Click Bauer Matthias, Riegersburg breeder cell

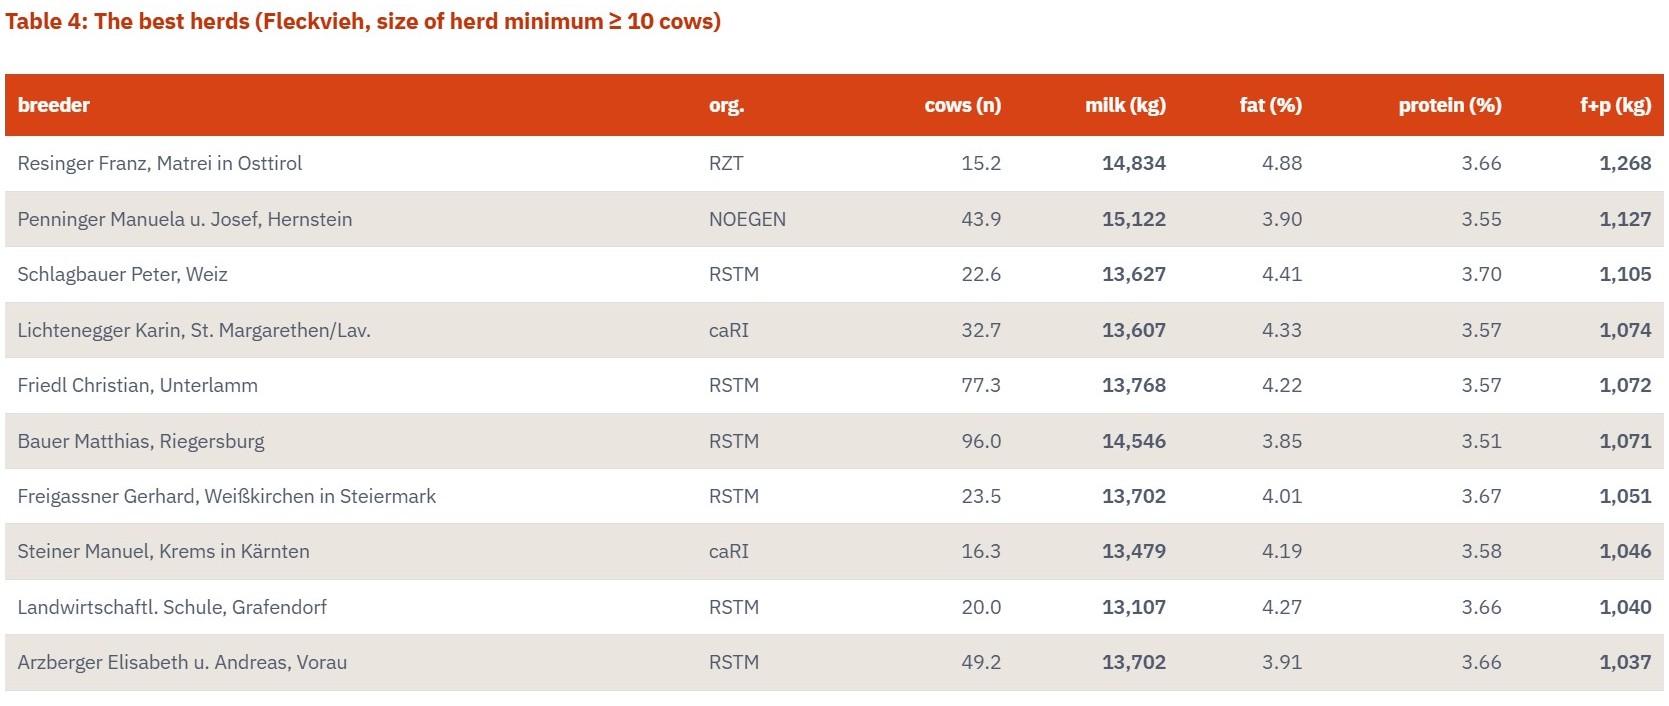click(141, 441)
